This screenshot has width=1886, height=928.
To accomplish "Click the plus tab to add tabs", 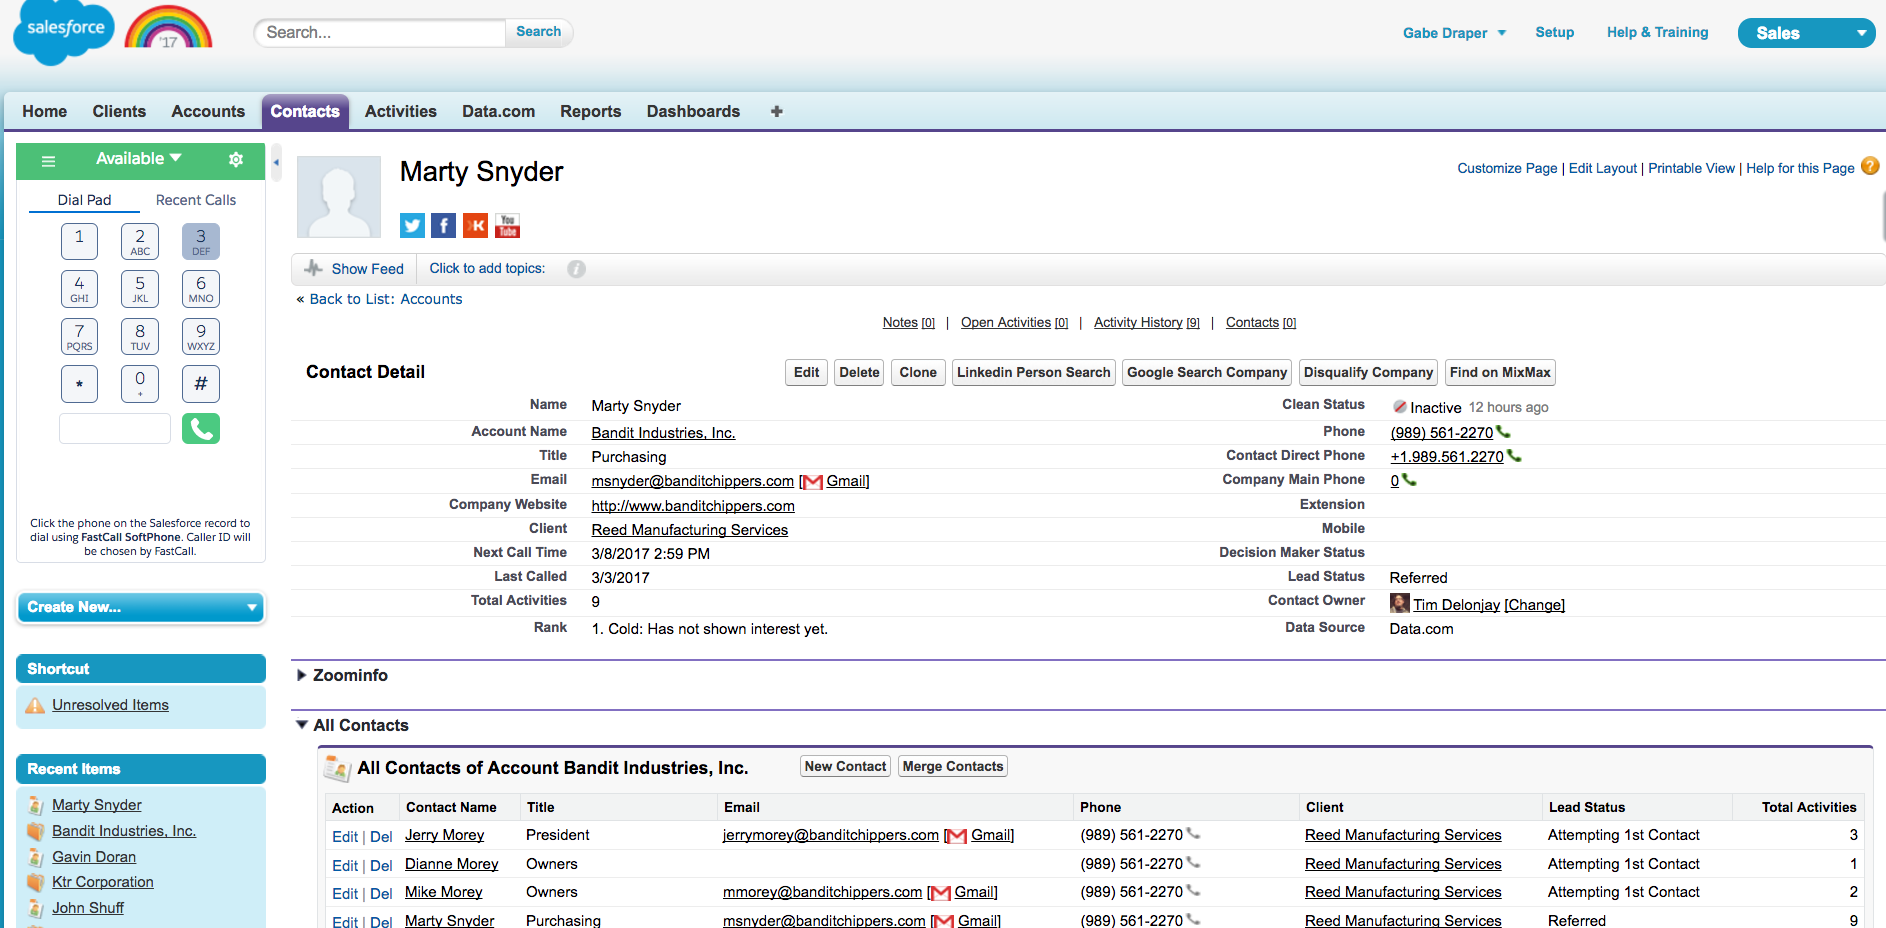I will click(777, 111).
